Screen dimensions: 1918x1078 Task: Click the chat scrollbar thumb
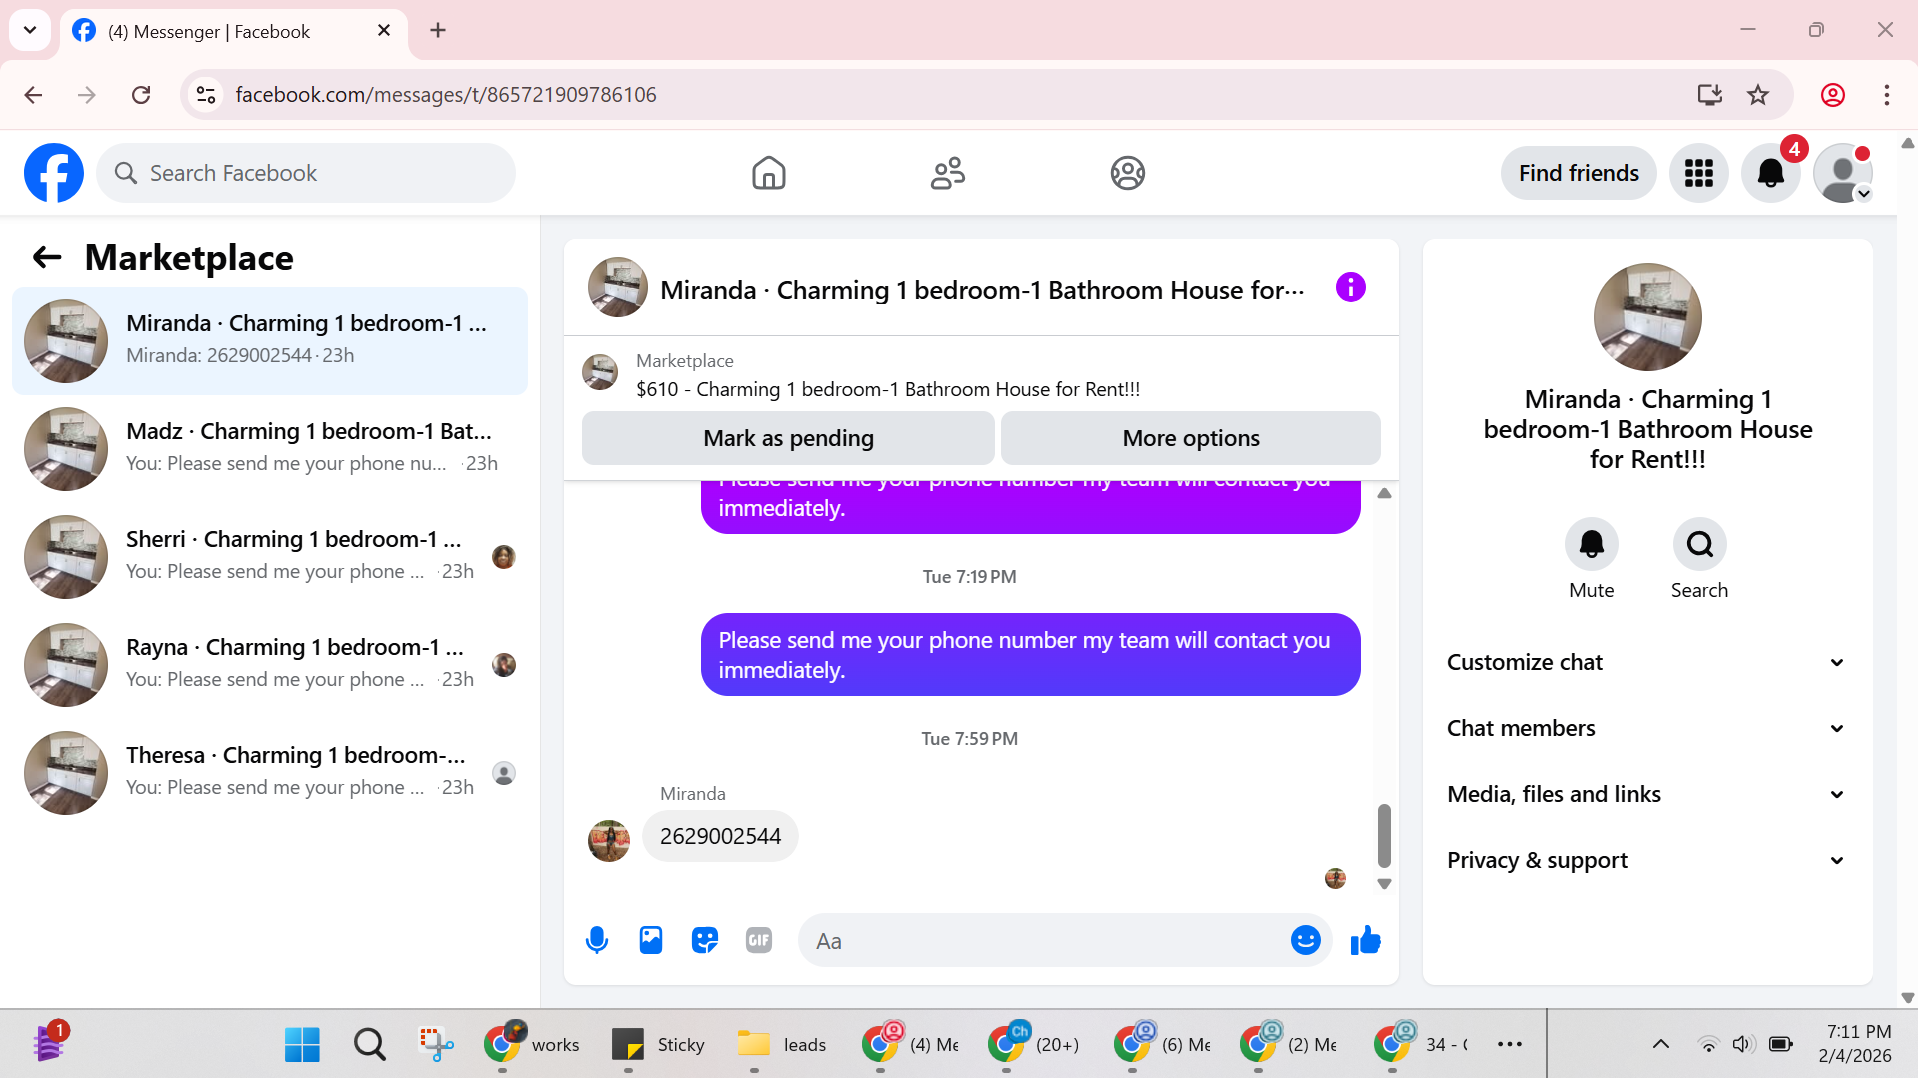click(x=1384, y=835)
